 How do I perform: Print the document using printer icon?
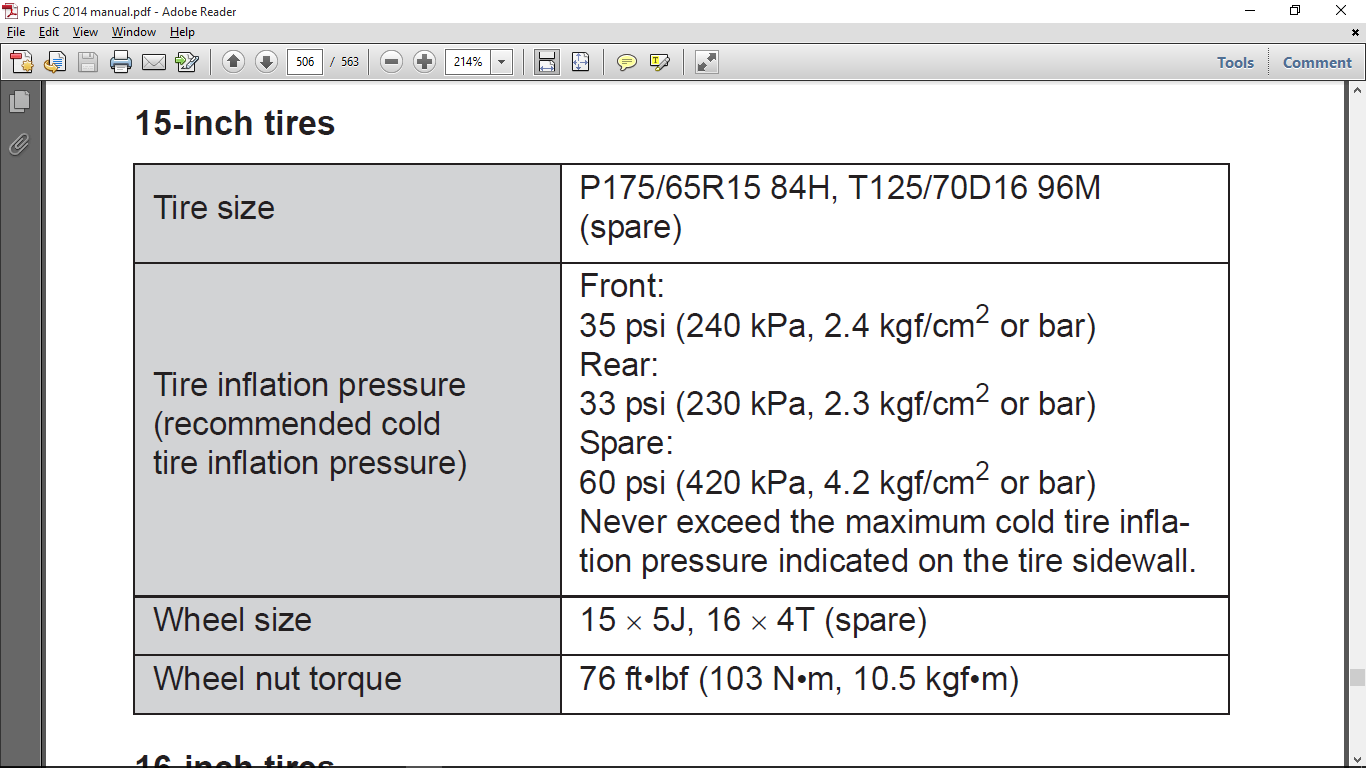point(121,62)
